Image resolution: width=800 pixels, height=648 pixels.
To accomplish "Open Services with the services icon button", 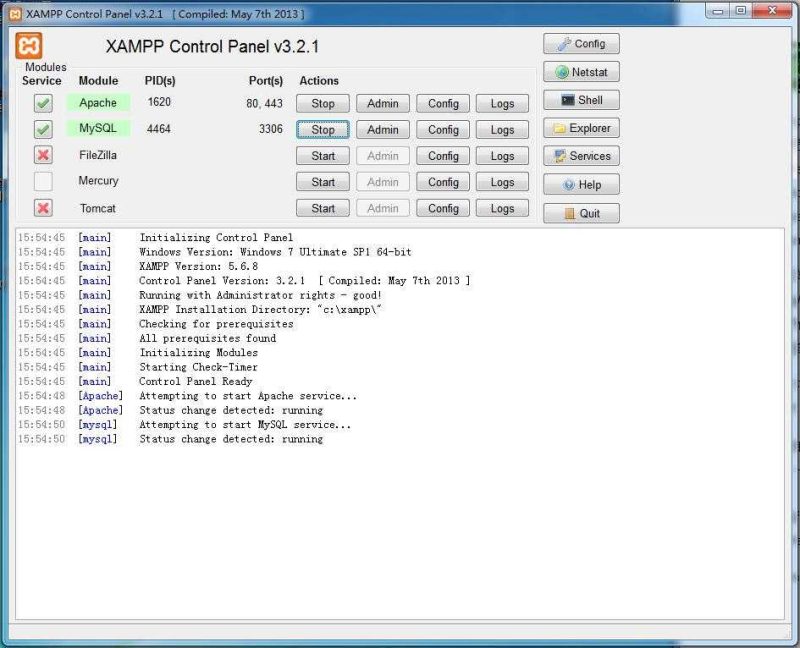I will point(581,156).
